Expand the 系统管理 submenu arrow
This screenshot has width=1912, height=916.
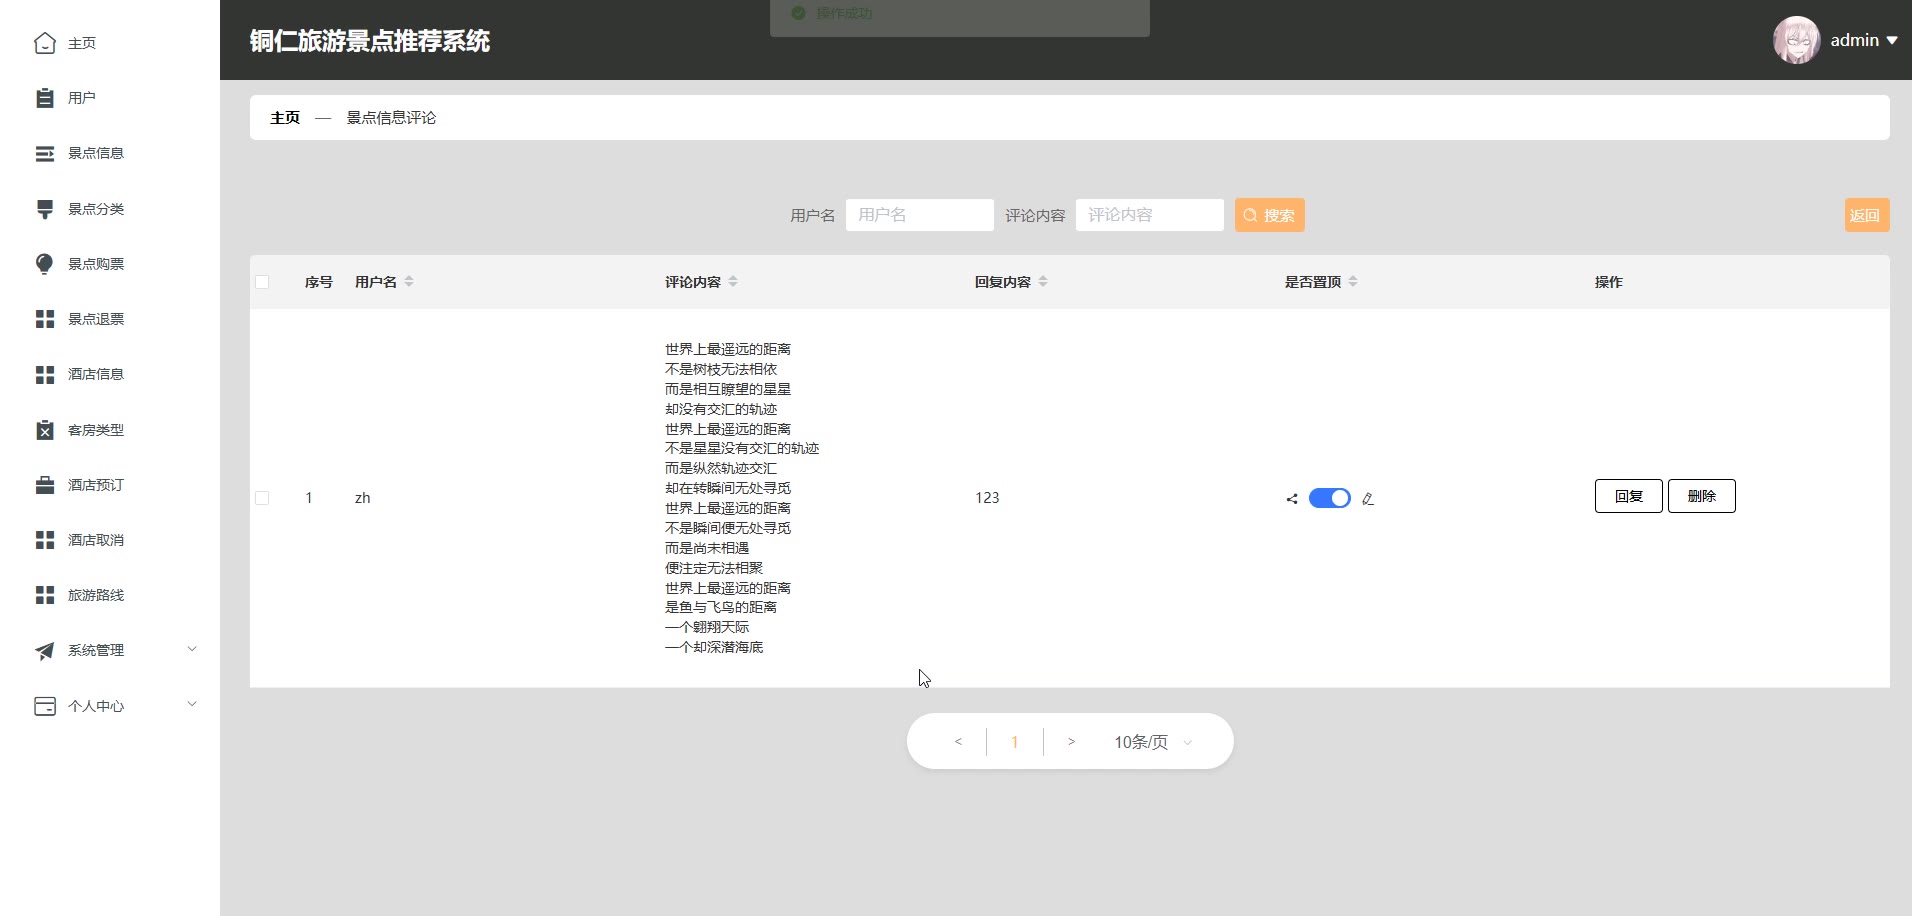pyautogui.click(x=192, y=650)
